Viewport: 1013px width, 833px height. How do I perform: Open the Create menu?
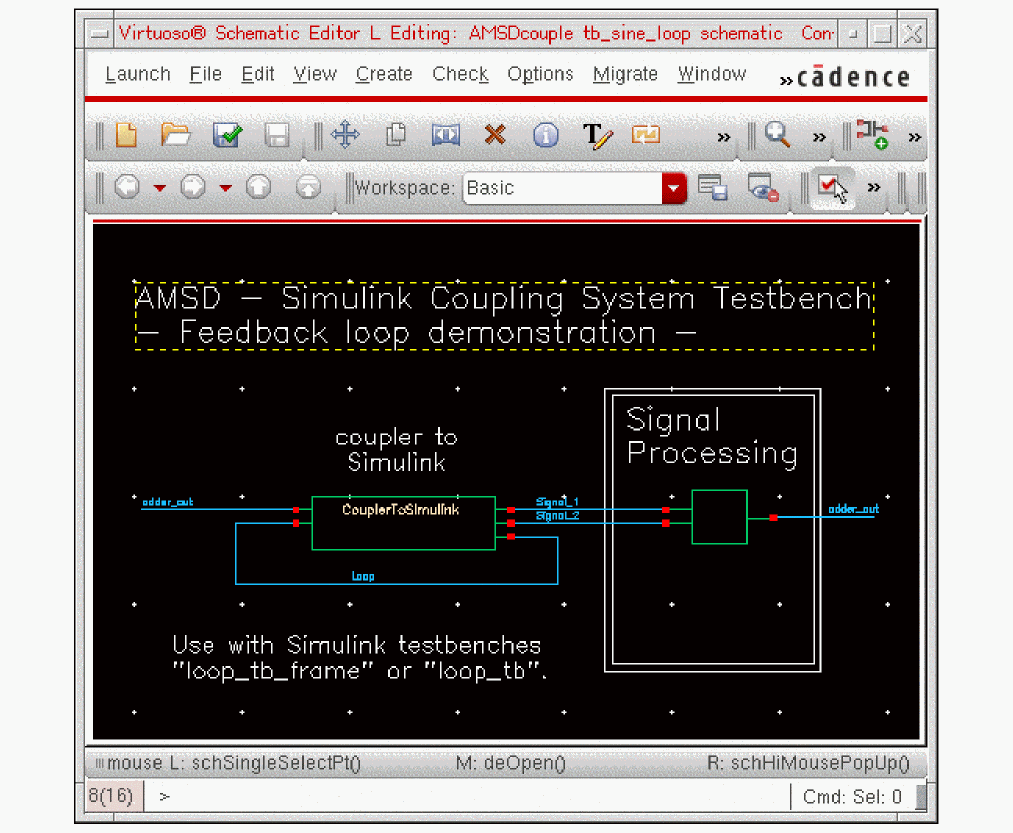[x=384, y=74]
